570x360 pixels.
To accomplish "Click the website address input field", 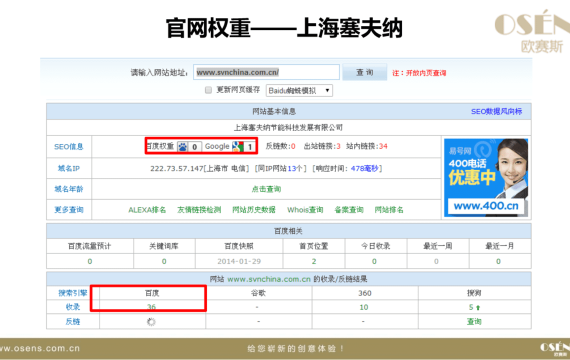I will pyautogui.click(x=266, y=72).
